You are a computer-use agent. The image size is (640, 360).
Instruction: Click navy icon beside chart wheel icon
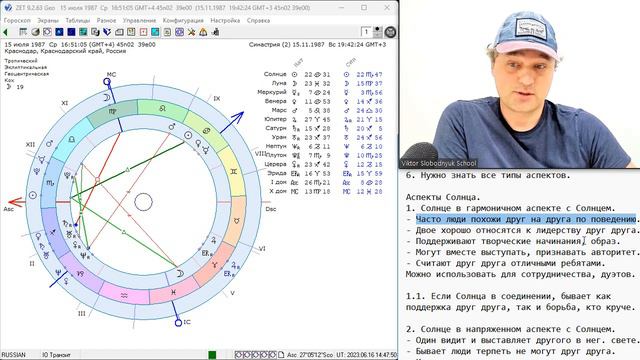[x=60, y=32]
